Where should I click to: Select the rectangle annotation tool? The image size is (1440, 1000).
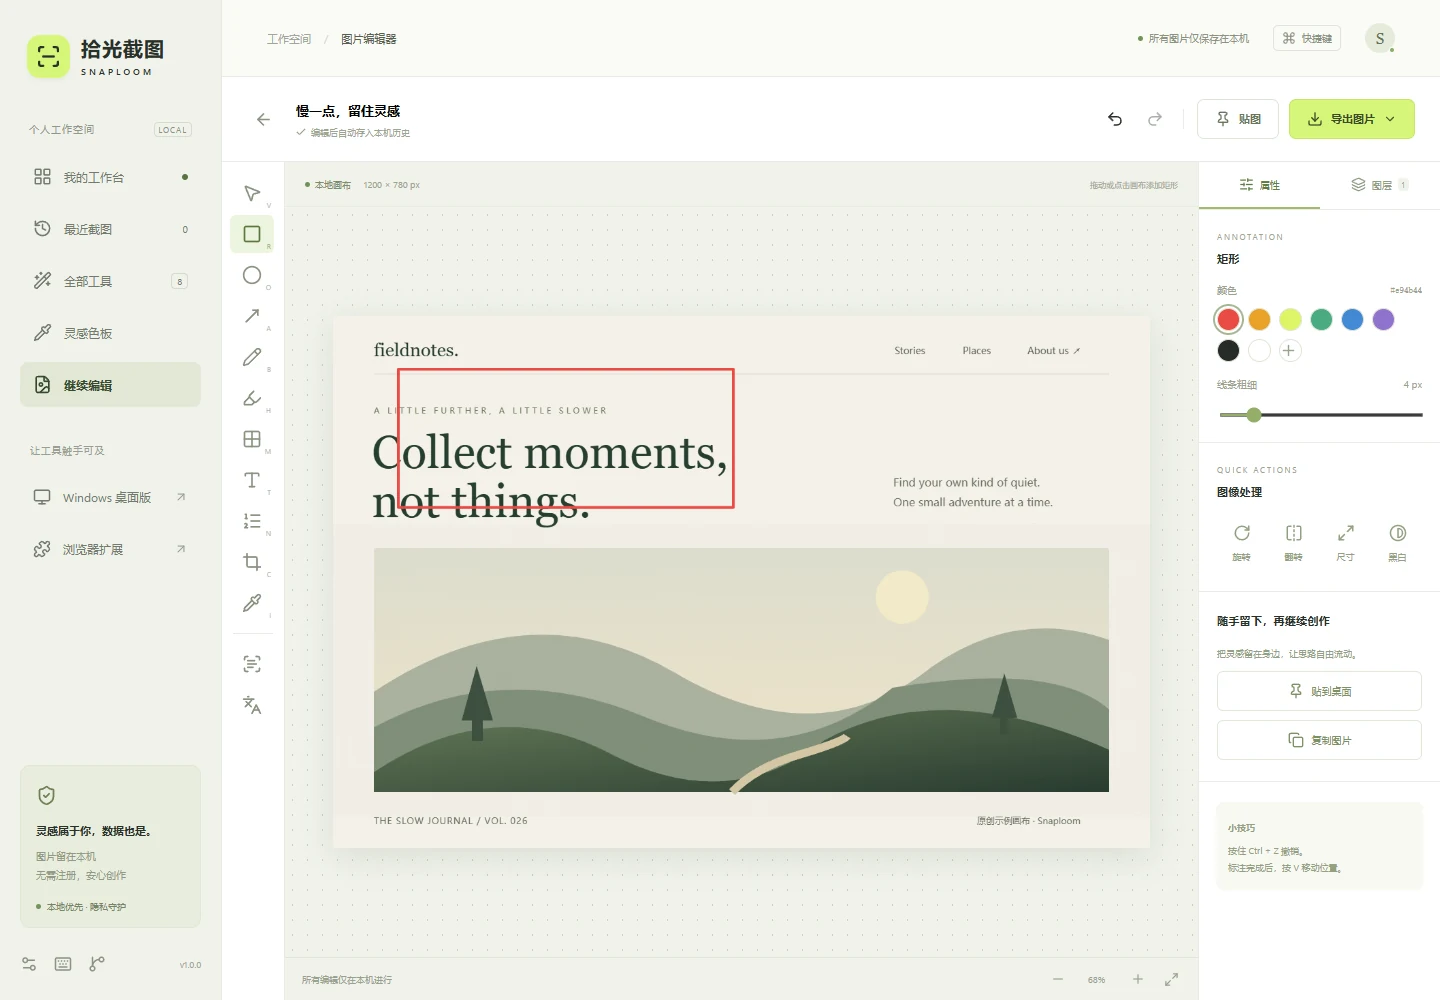[x=252, y=234]
